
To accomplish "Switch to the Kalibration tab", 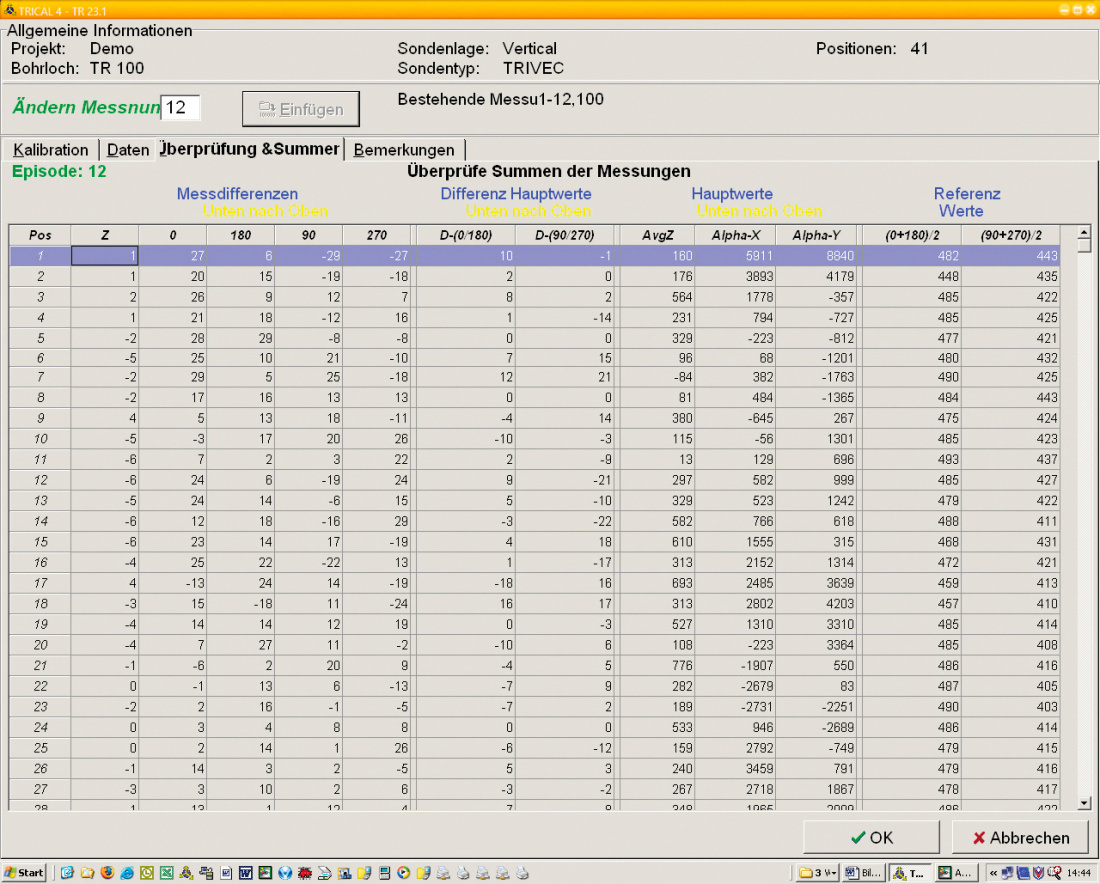I will (x=51, y=150).
